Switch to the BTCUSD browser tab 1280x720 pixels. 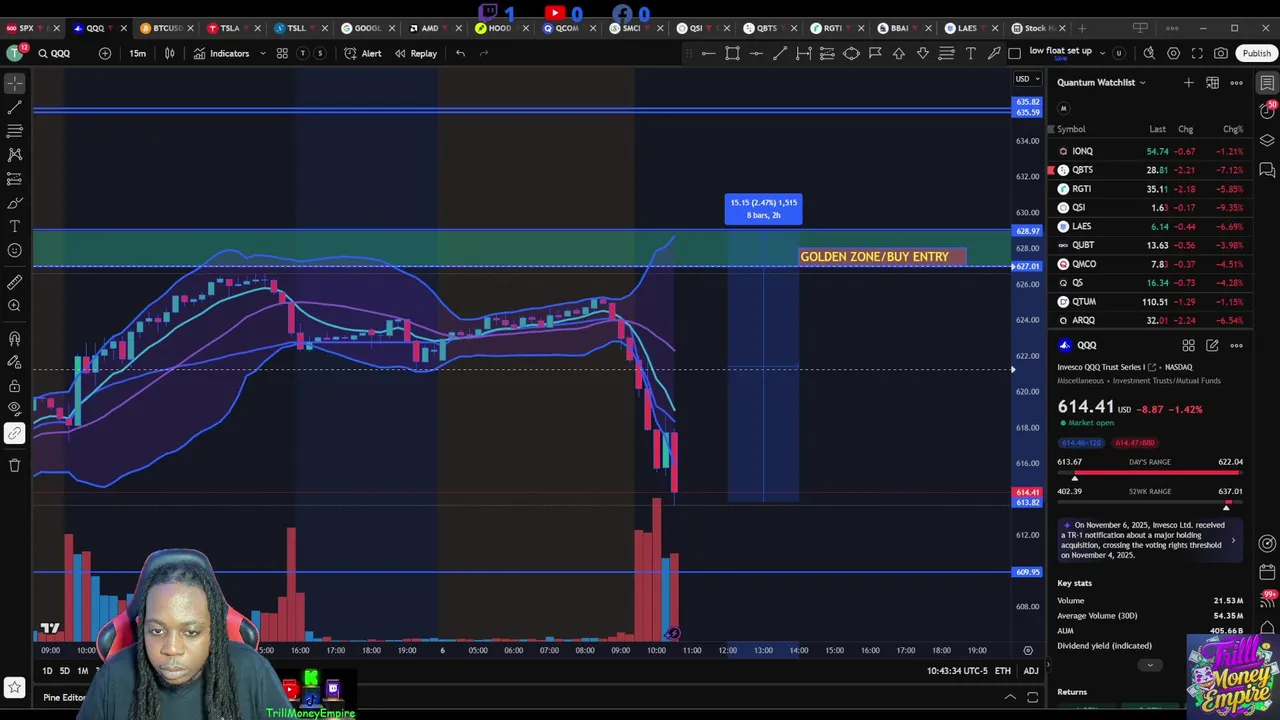(x=163, y=28)
